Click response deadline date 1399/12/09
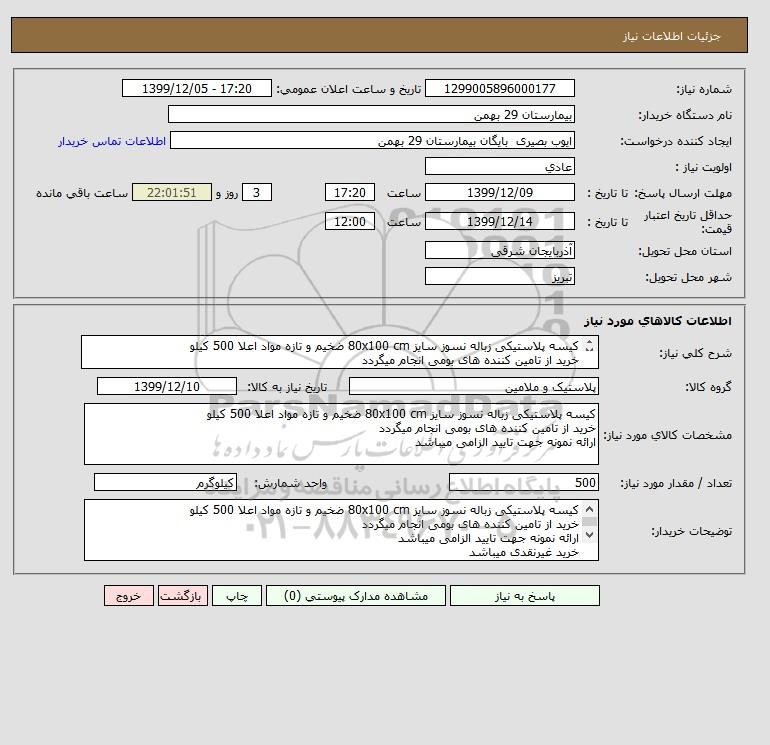Screen dimensions: 770x745 (x=499, y=193)
